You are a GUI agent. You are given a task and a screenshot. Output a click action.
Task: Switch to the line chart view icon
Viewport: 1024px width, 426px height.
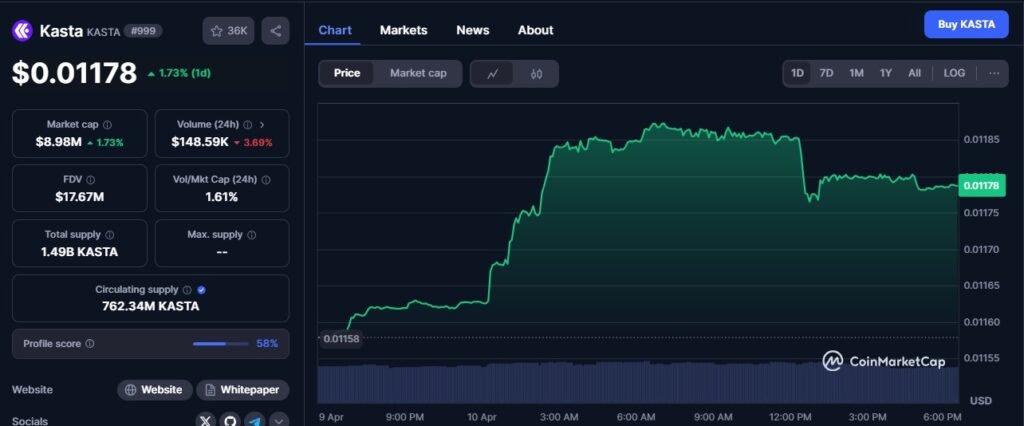pos(492,74)
